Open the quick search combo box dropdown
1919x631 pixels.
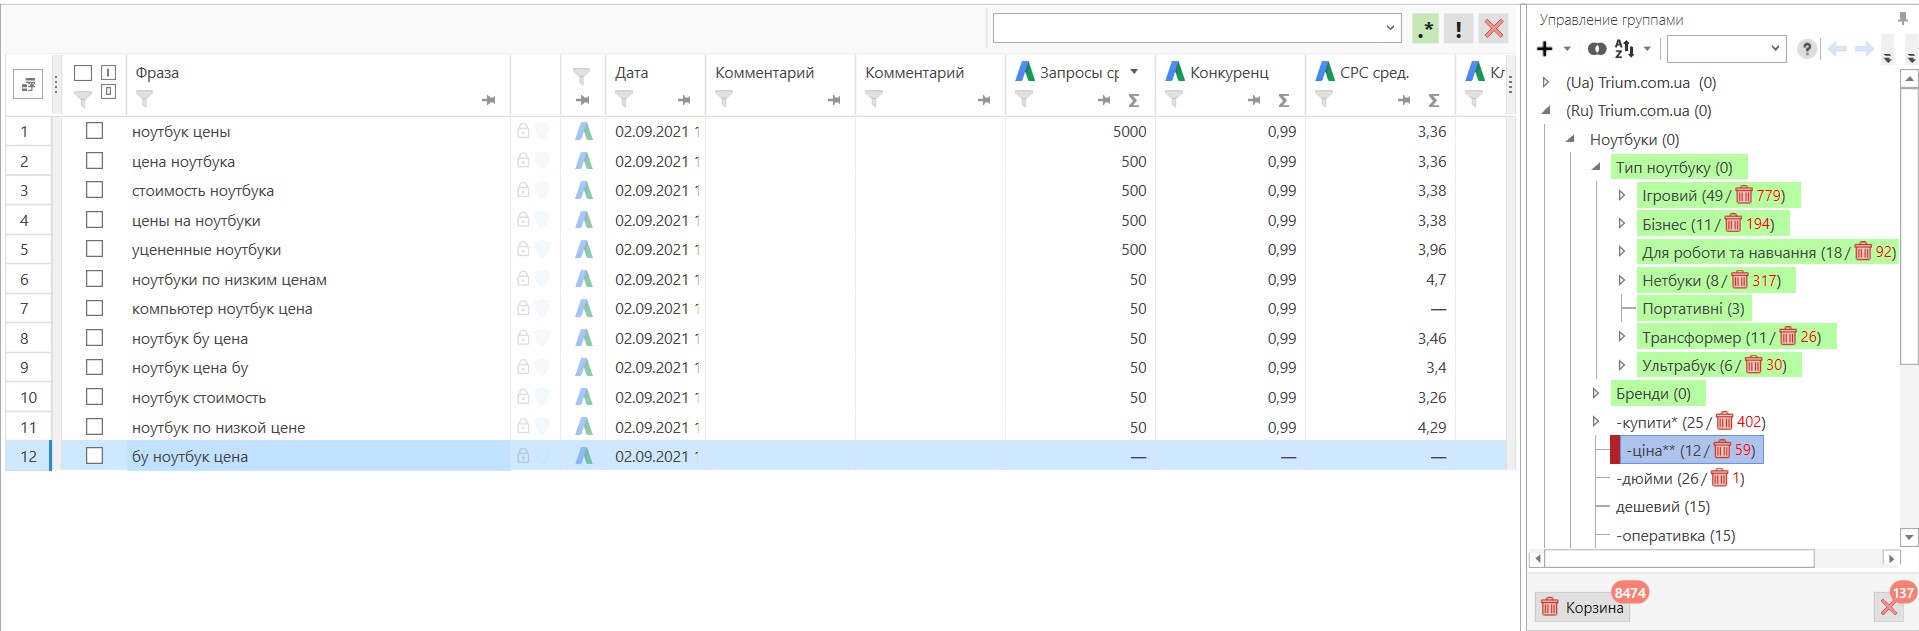[1390, 28]
